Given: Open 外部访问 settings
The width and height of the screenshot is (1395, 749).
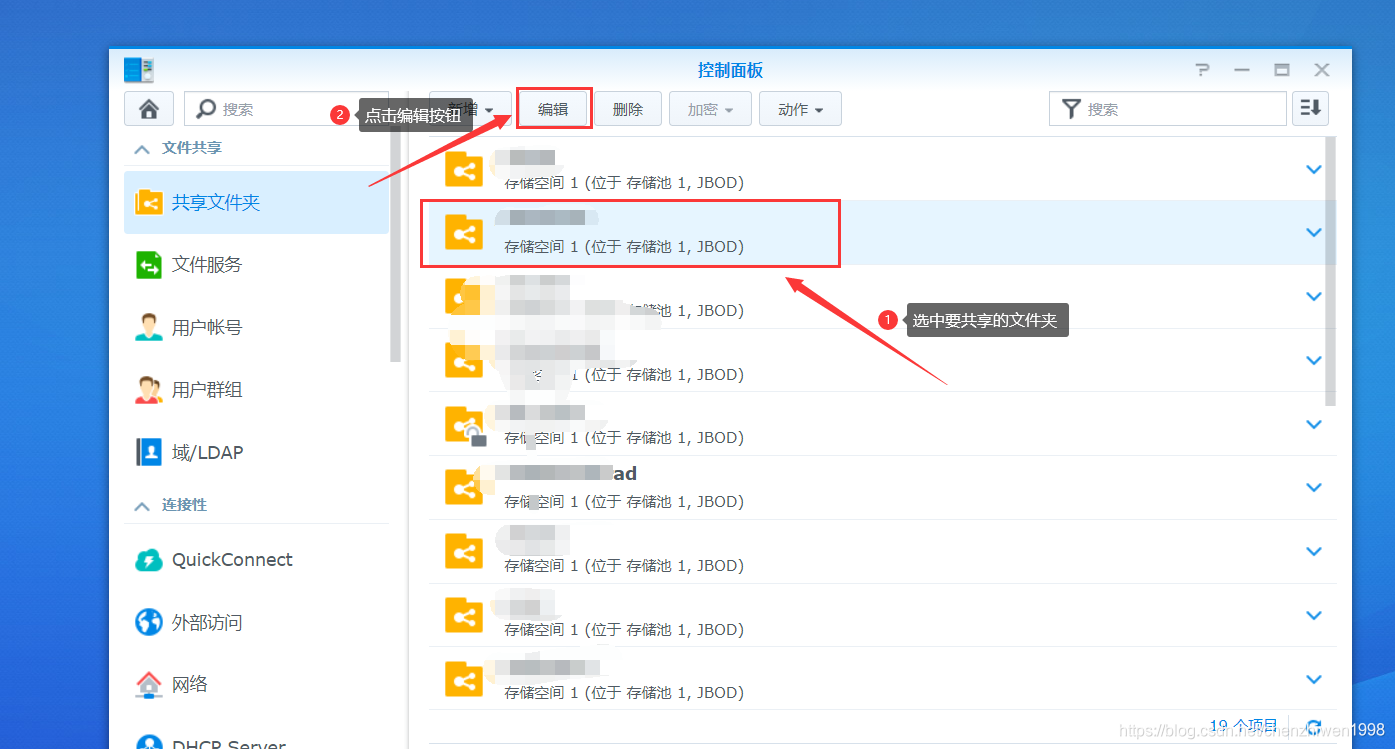Looking at the screenshot, I should coord(256,622).
